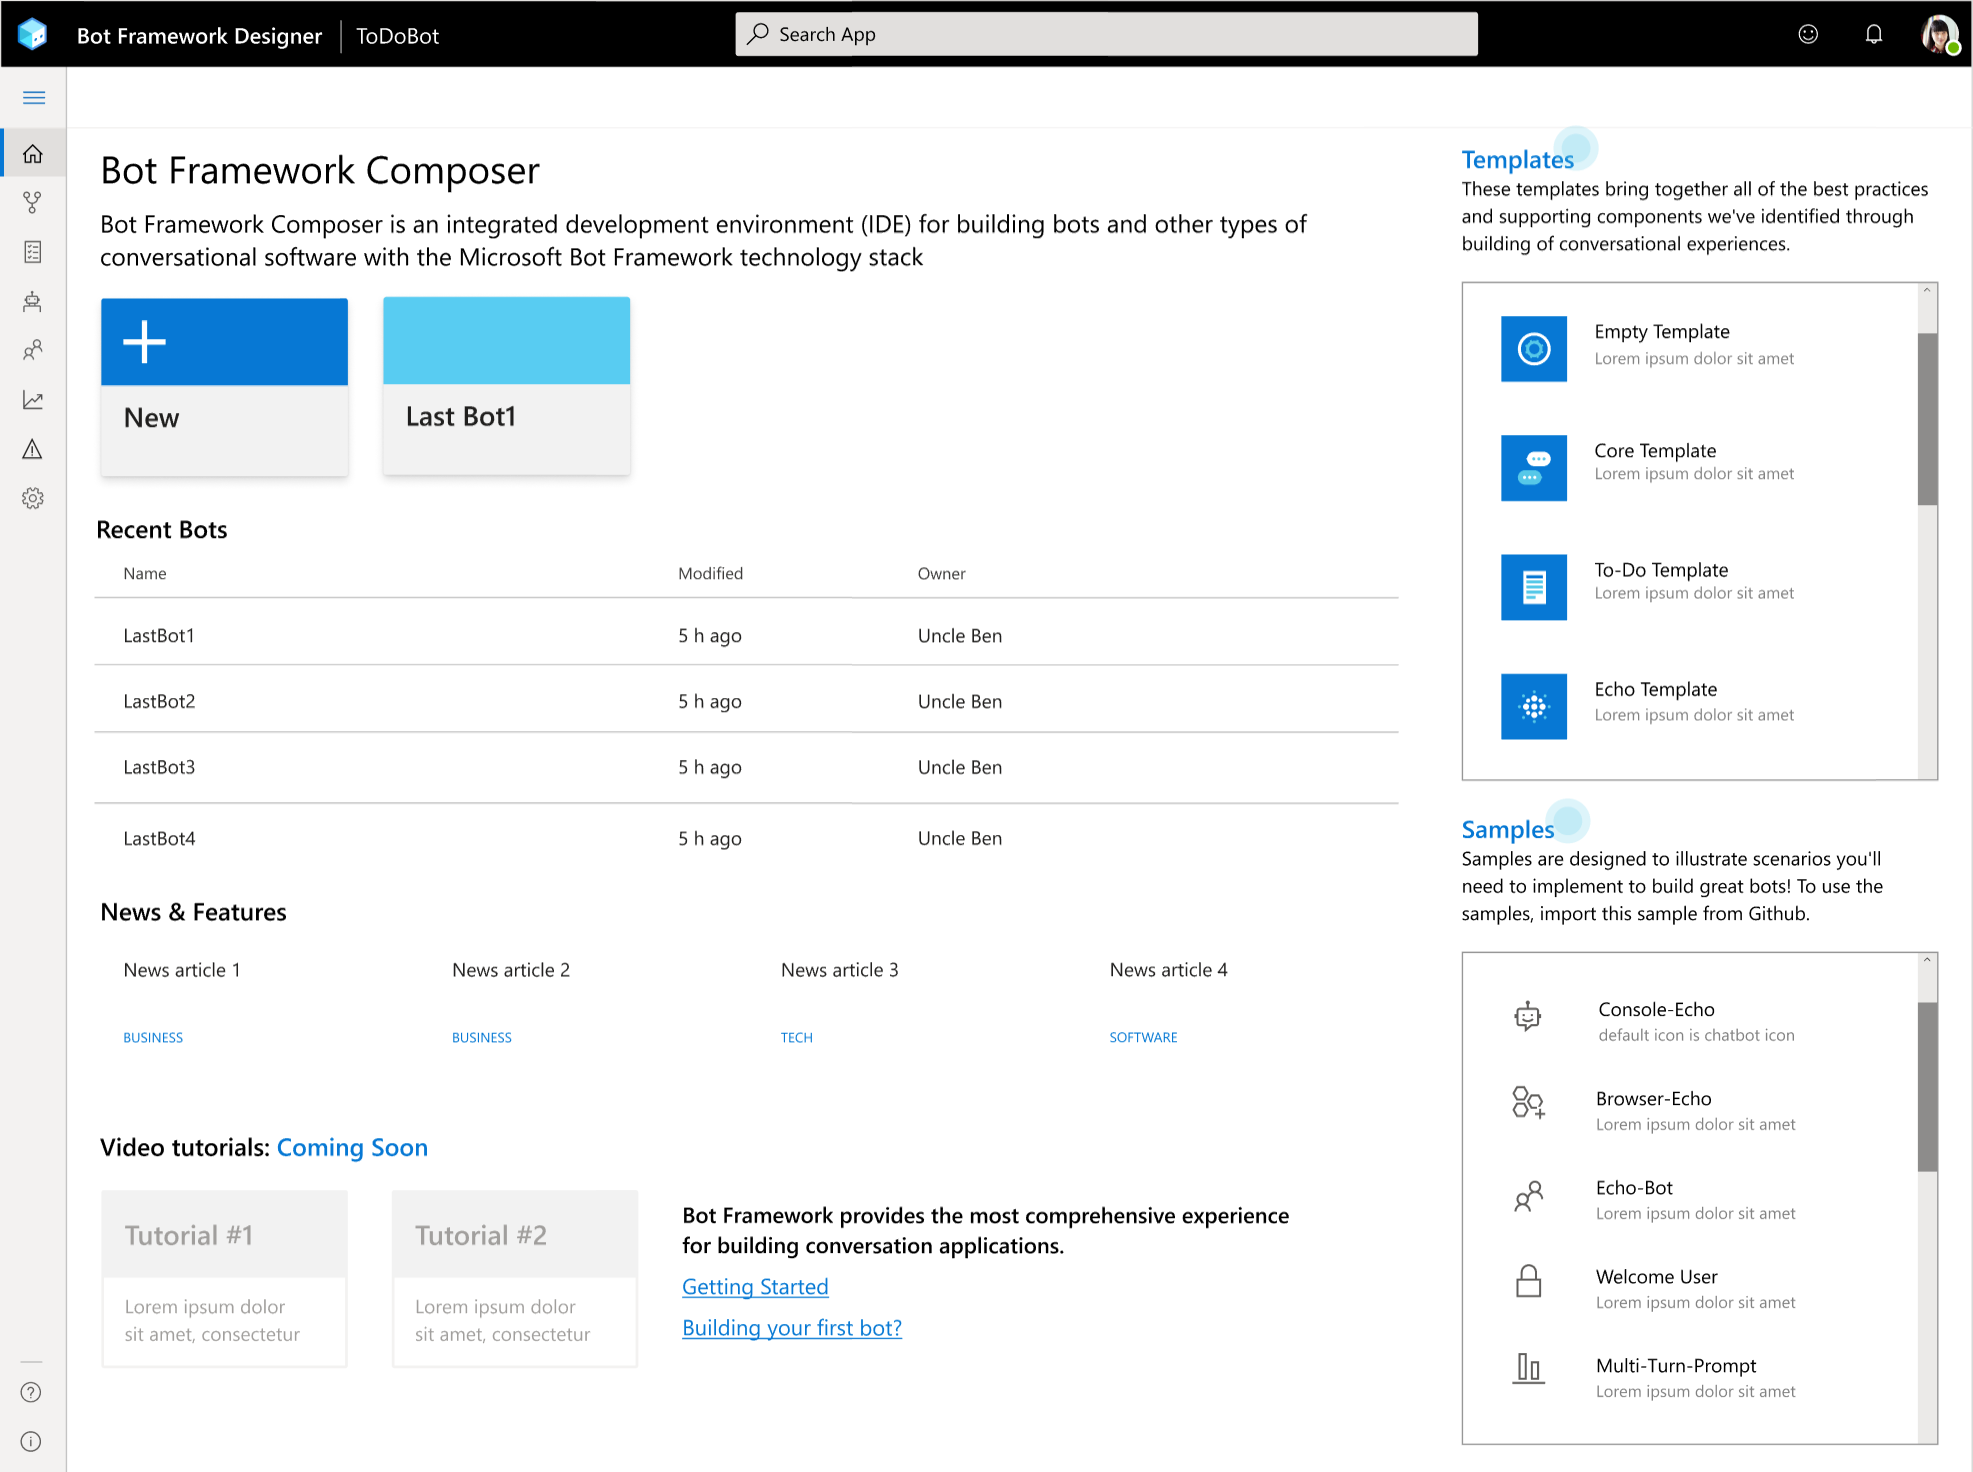Click into the Search App field

click(1106, 34)
